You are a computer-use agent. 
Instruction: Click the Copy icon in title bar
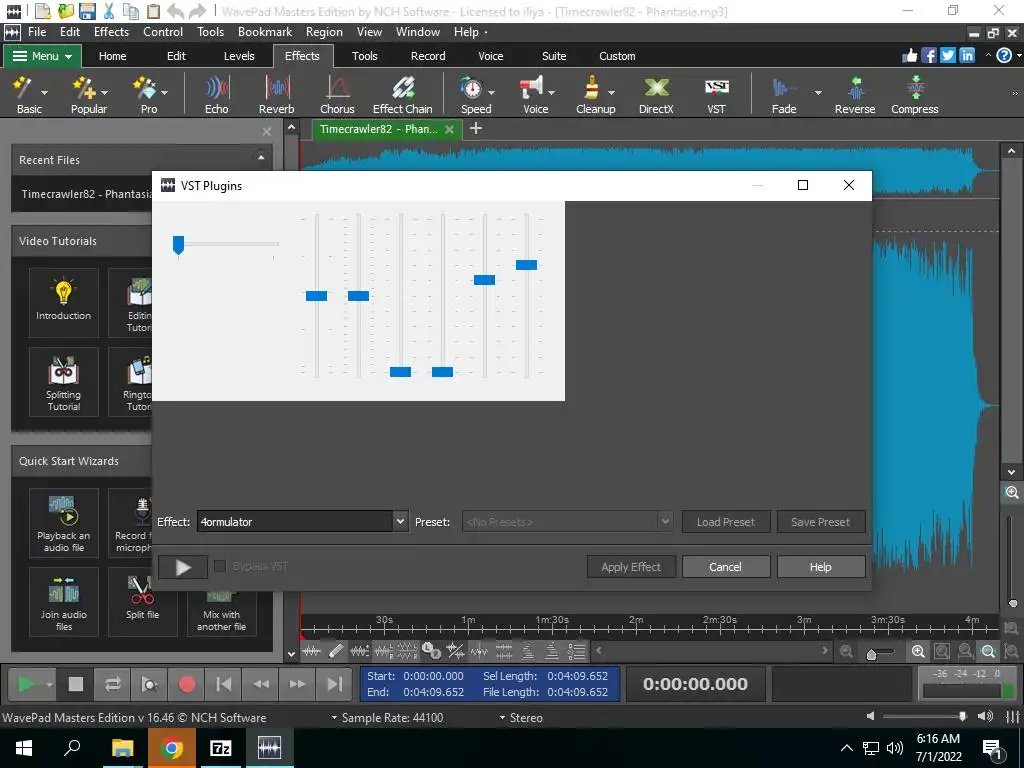point(131,11)
